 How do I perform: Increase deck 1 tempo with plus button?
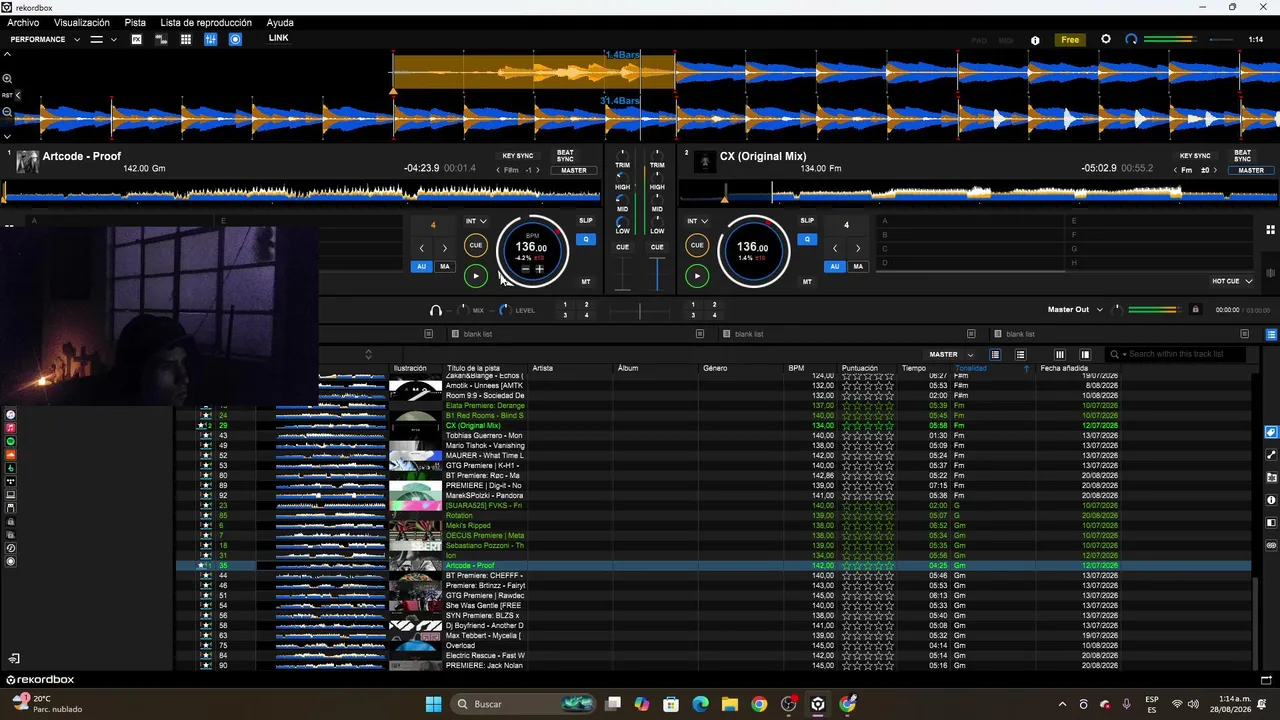pos(539,269)
